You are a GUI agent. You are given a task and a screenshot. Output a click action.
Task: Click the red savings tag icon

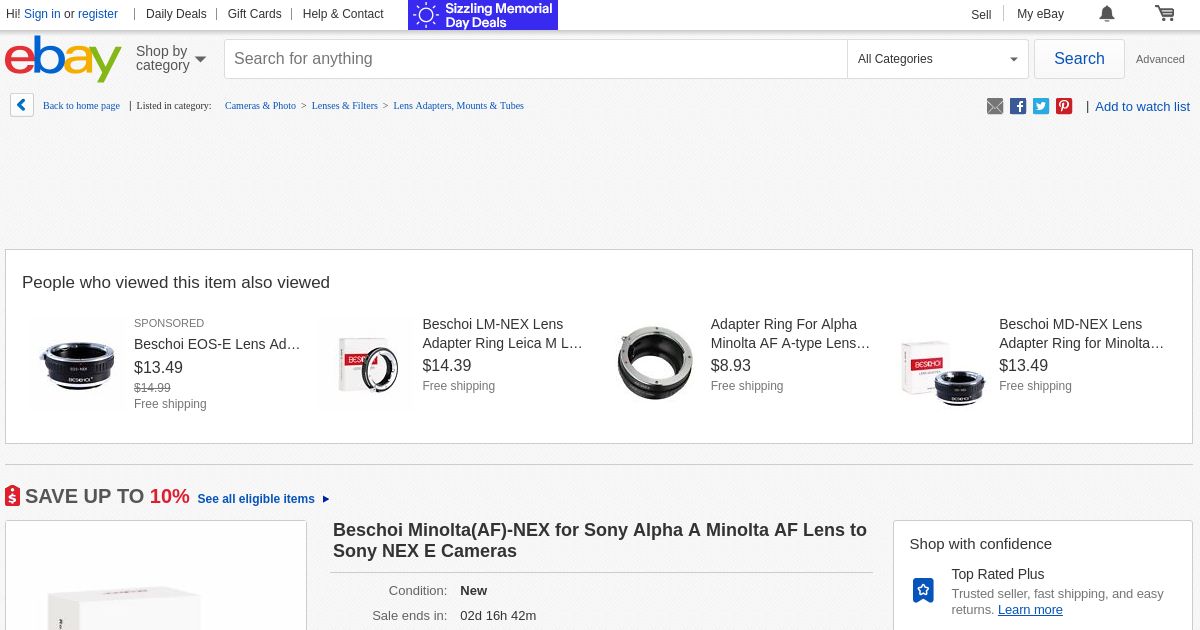pos(12,496)
